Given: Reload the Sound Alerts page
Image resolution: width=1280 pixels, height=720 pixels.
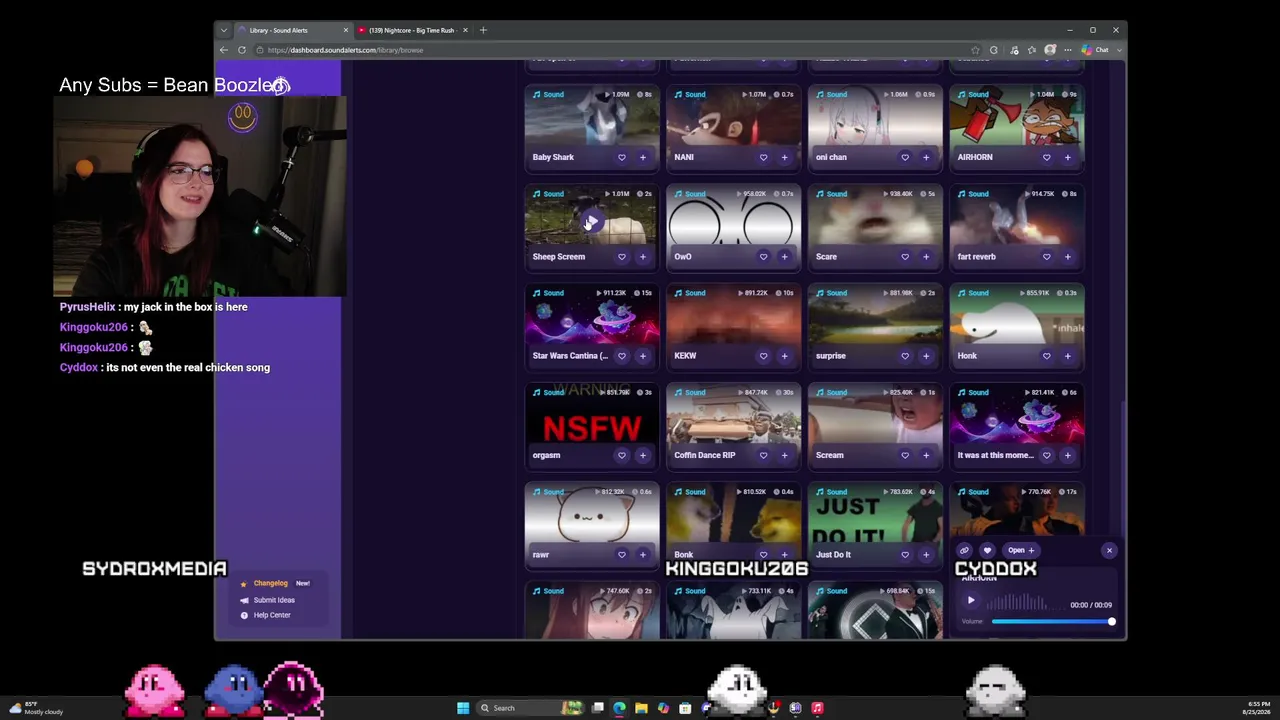Looking at the screenshot, I should pyautogui.click(x=242, y=50).
